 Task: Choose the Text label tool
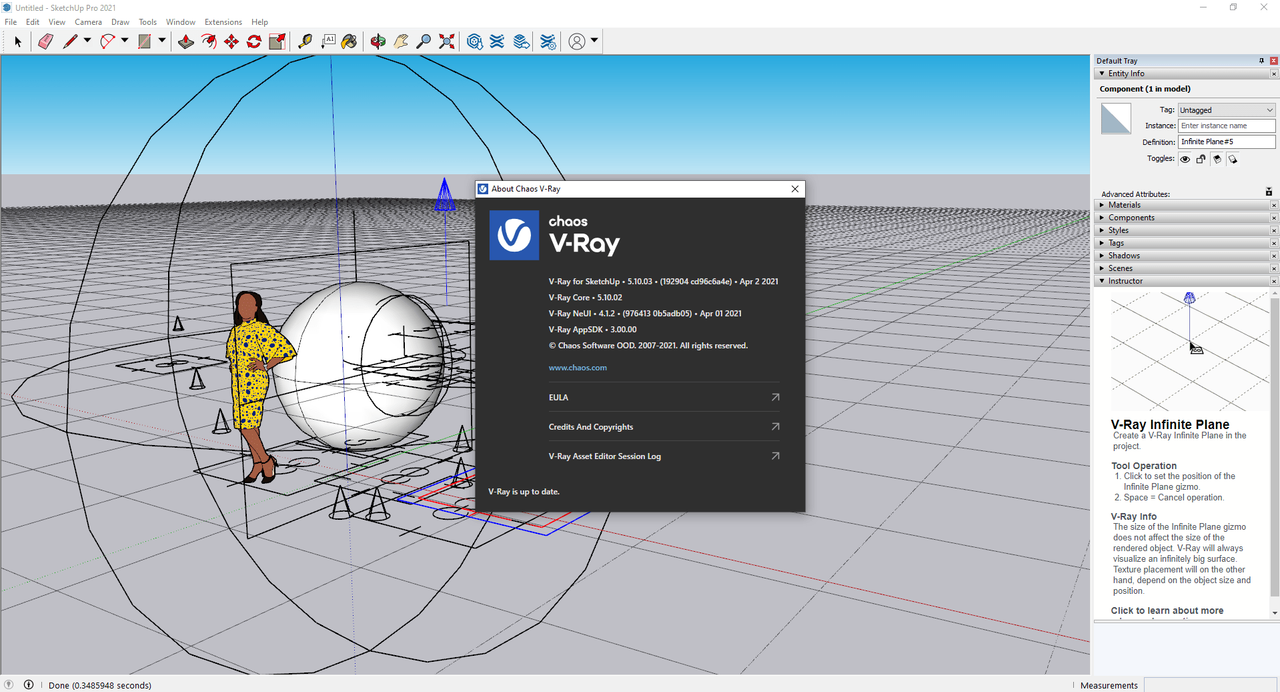[x=328, y=41]
